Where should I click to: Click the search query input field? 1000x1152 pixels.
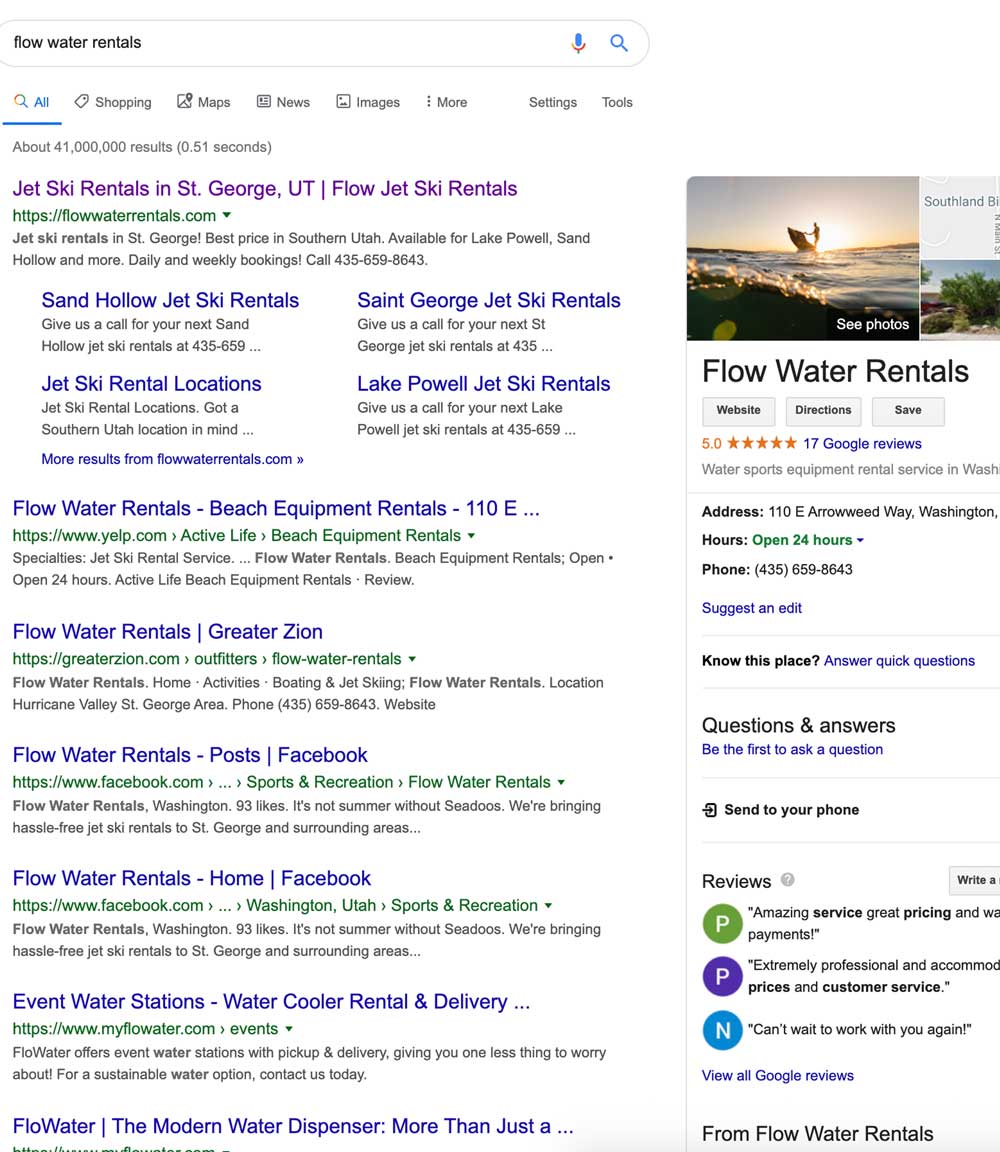click(280, 43)
